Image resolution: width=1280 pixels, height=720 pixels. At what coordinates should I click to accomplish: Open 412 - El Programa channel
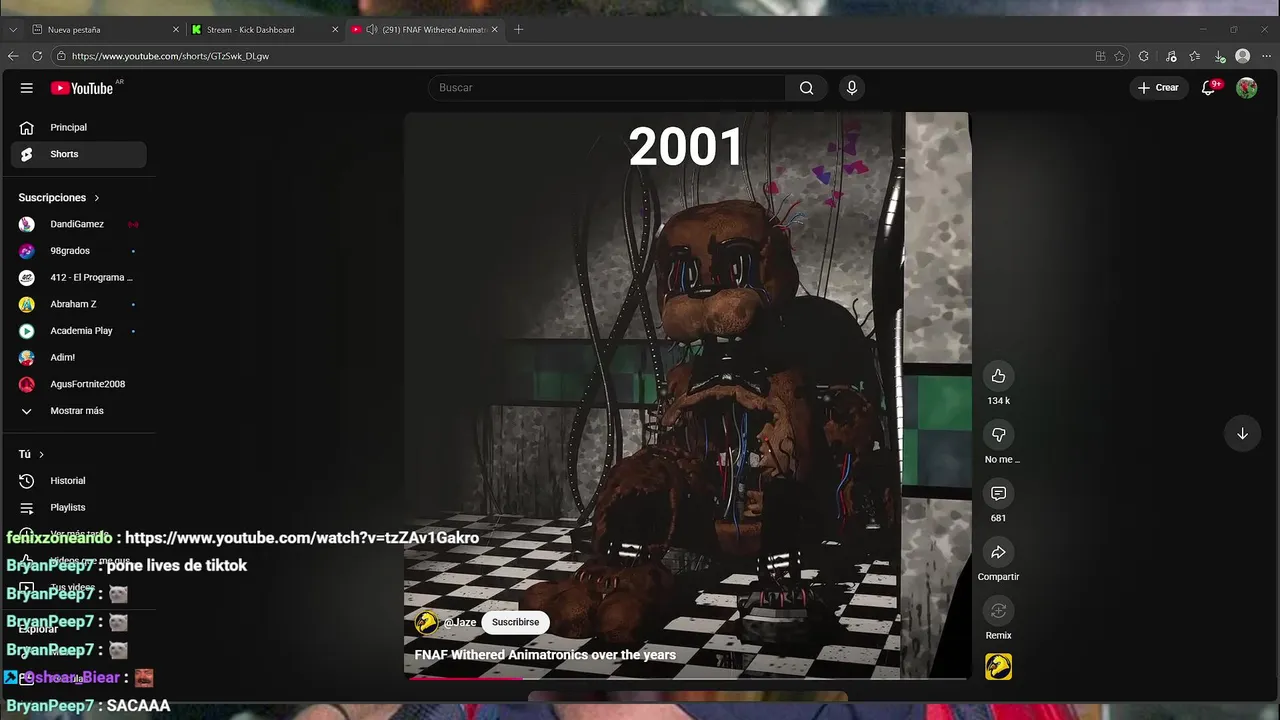click(x=78, y=278)
